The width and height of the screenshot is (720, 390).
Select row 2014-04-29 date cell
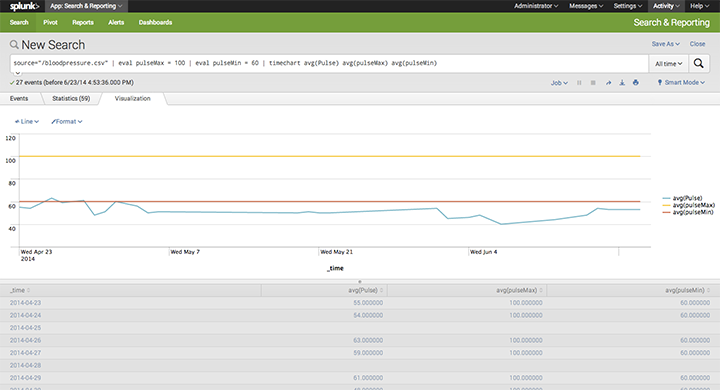tap(25, 378)
